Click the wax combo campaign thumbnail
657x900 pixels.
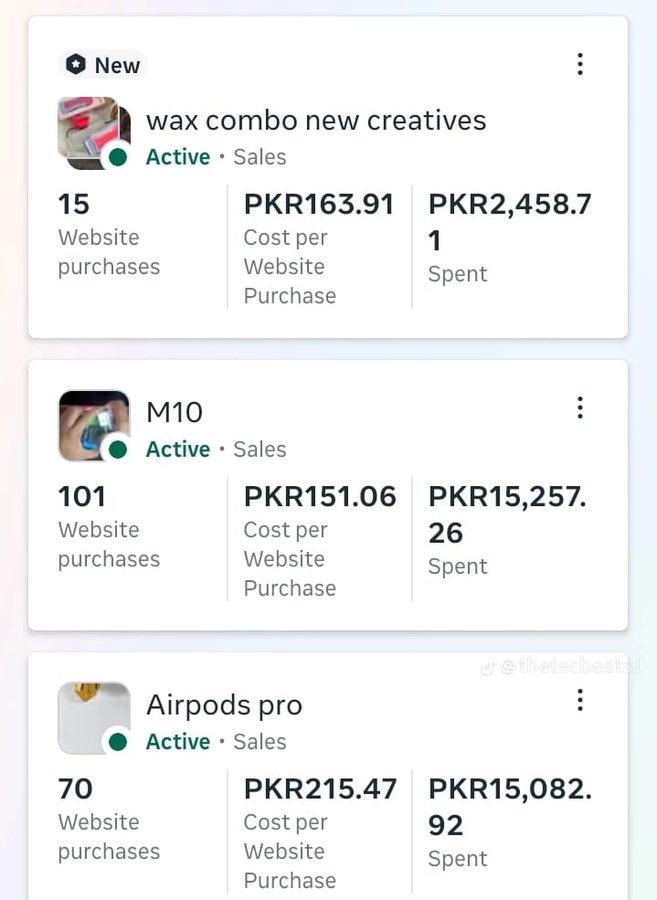pyautogui.click(x=94, y=133)
